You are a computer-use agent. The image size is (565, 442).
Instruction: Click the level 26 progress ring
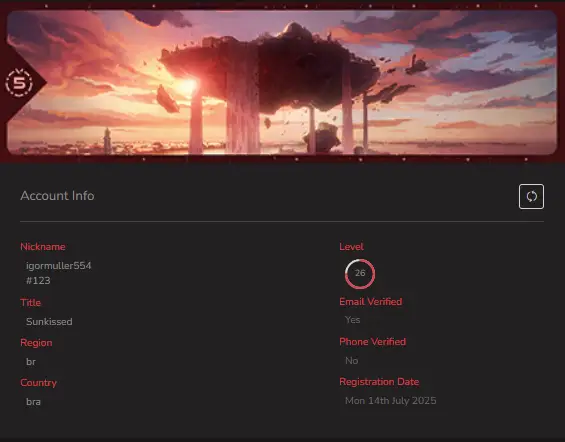point(360,274)
